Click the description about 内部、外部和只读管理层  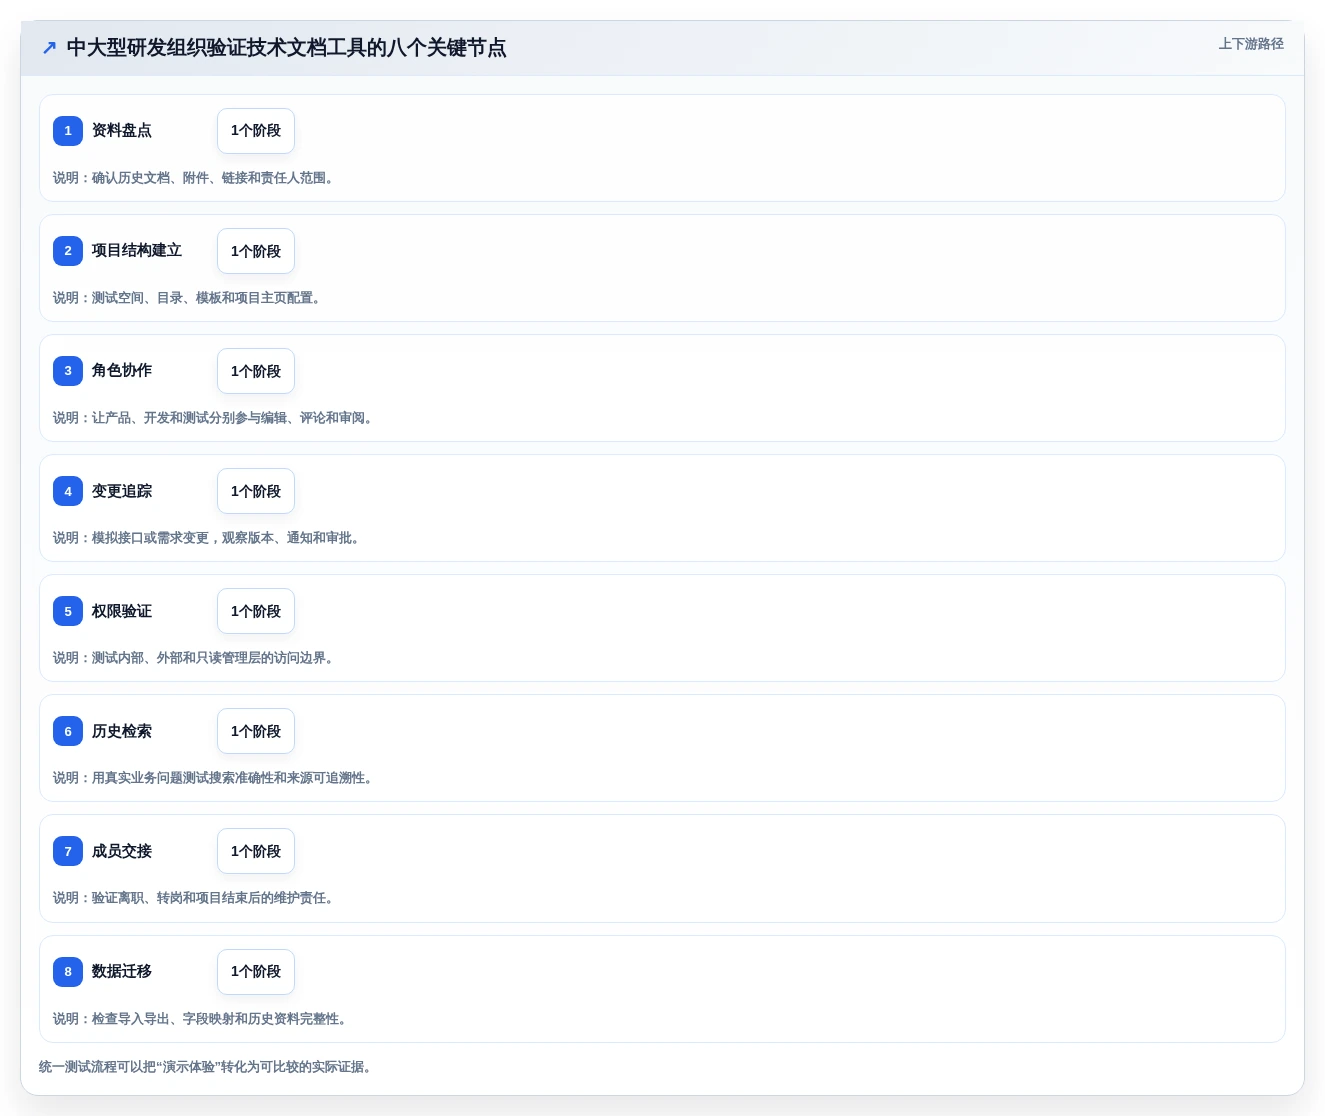click(195, 658)
